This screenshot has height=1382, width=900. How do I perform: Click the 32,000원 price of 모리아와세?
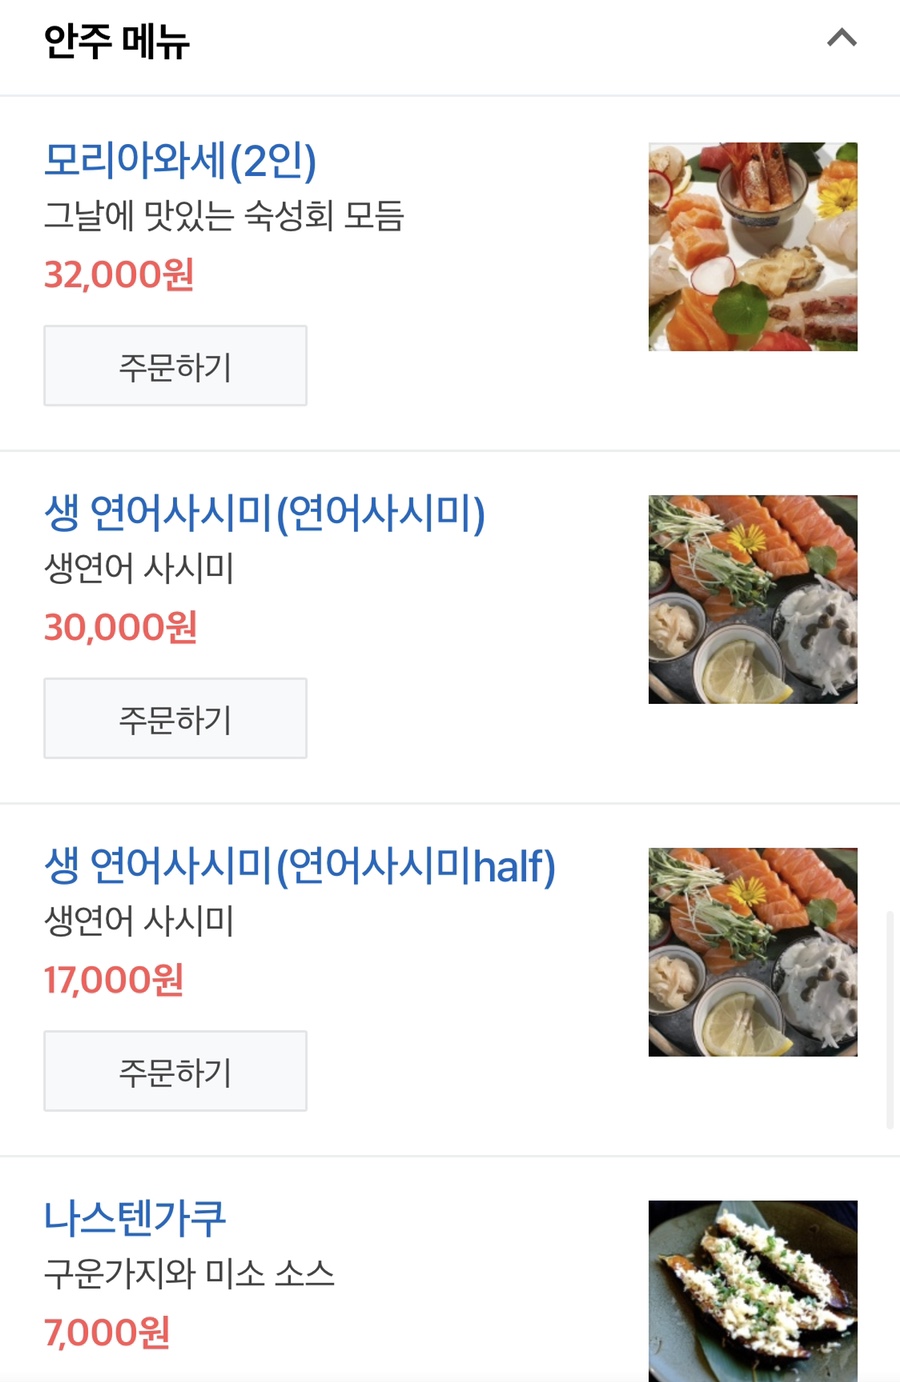119,275
